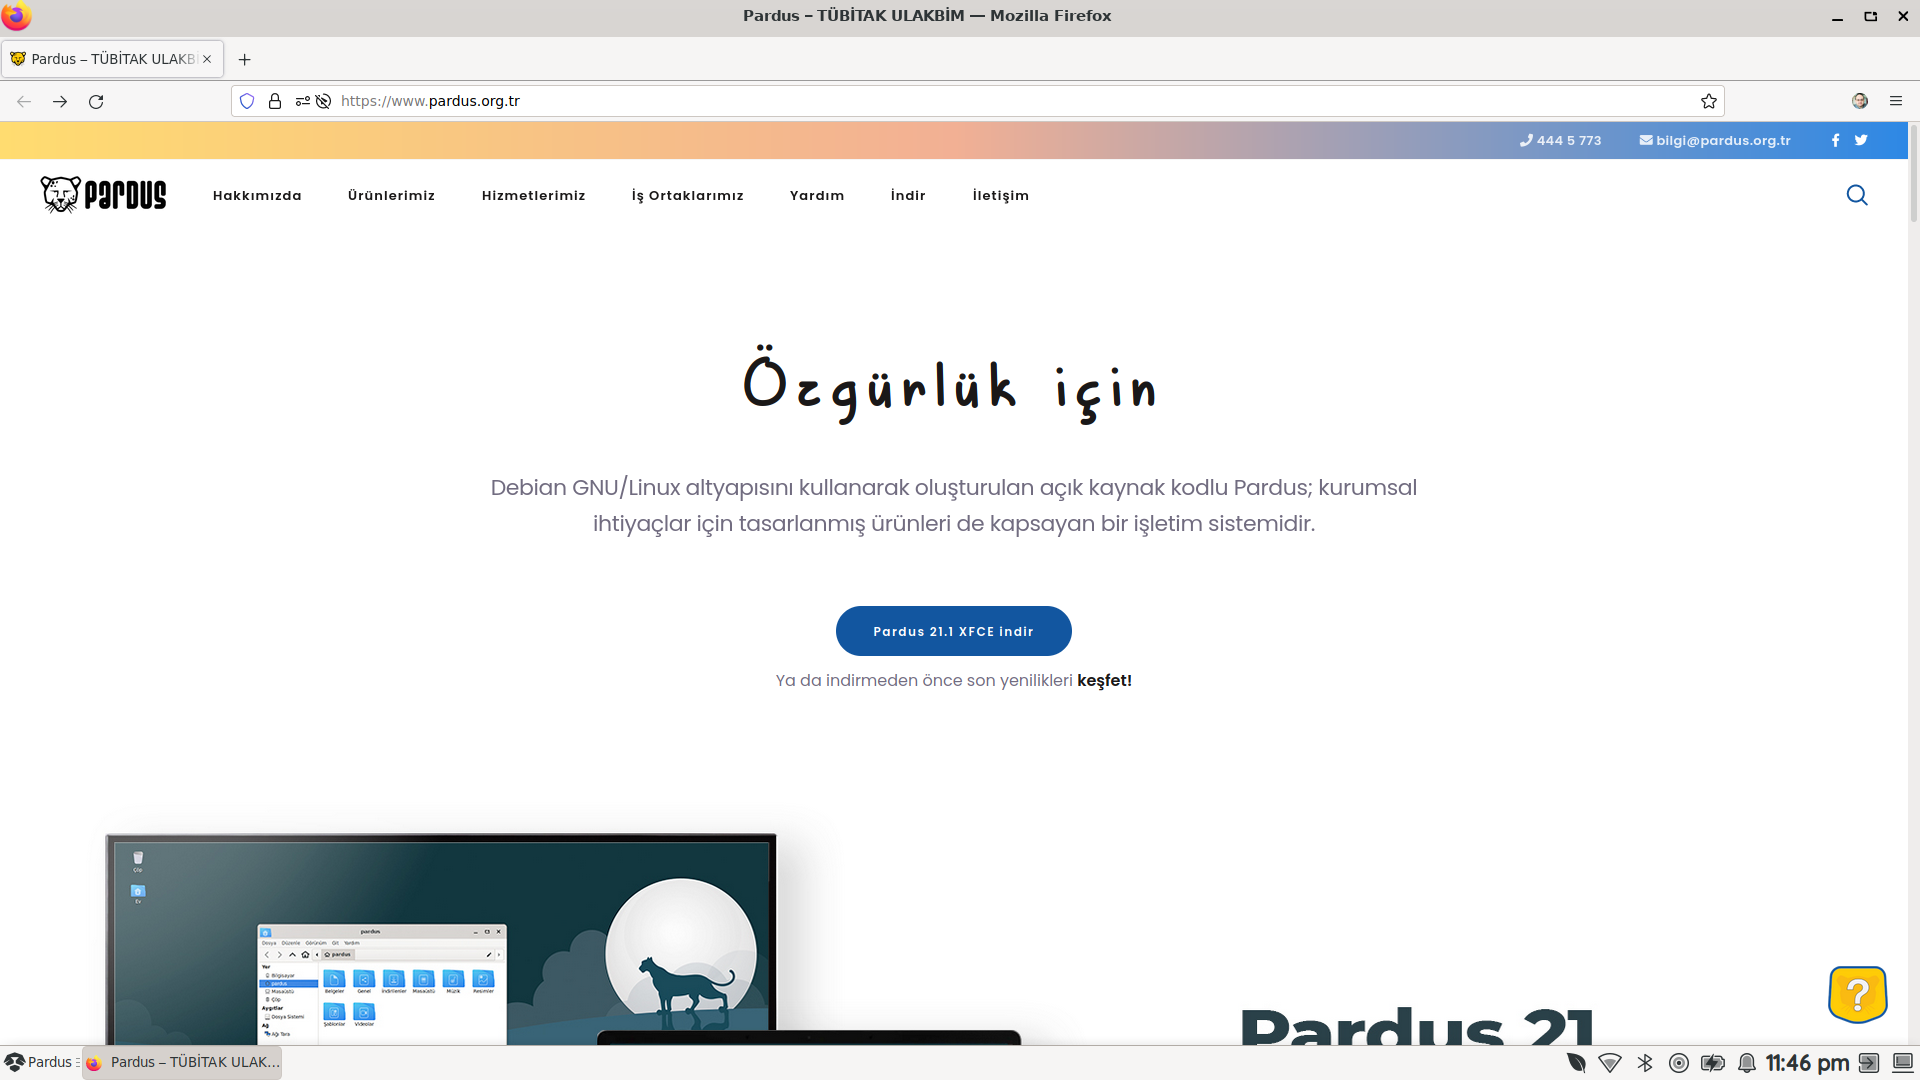Open the Yardım menu
This screenshot has height=1080, width=1920.
click(x=817, y=195)
